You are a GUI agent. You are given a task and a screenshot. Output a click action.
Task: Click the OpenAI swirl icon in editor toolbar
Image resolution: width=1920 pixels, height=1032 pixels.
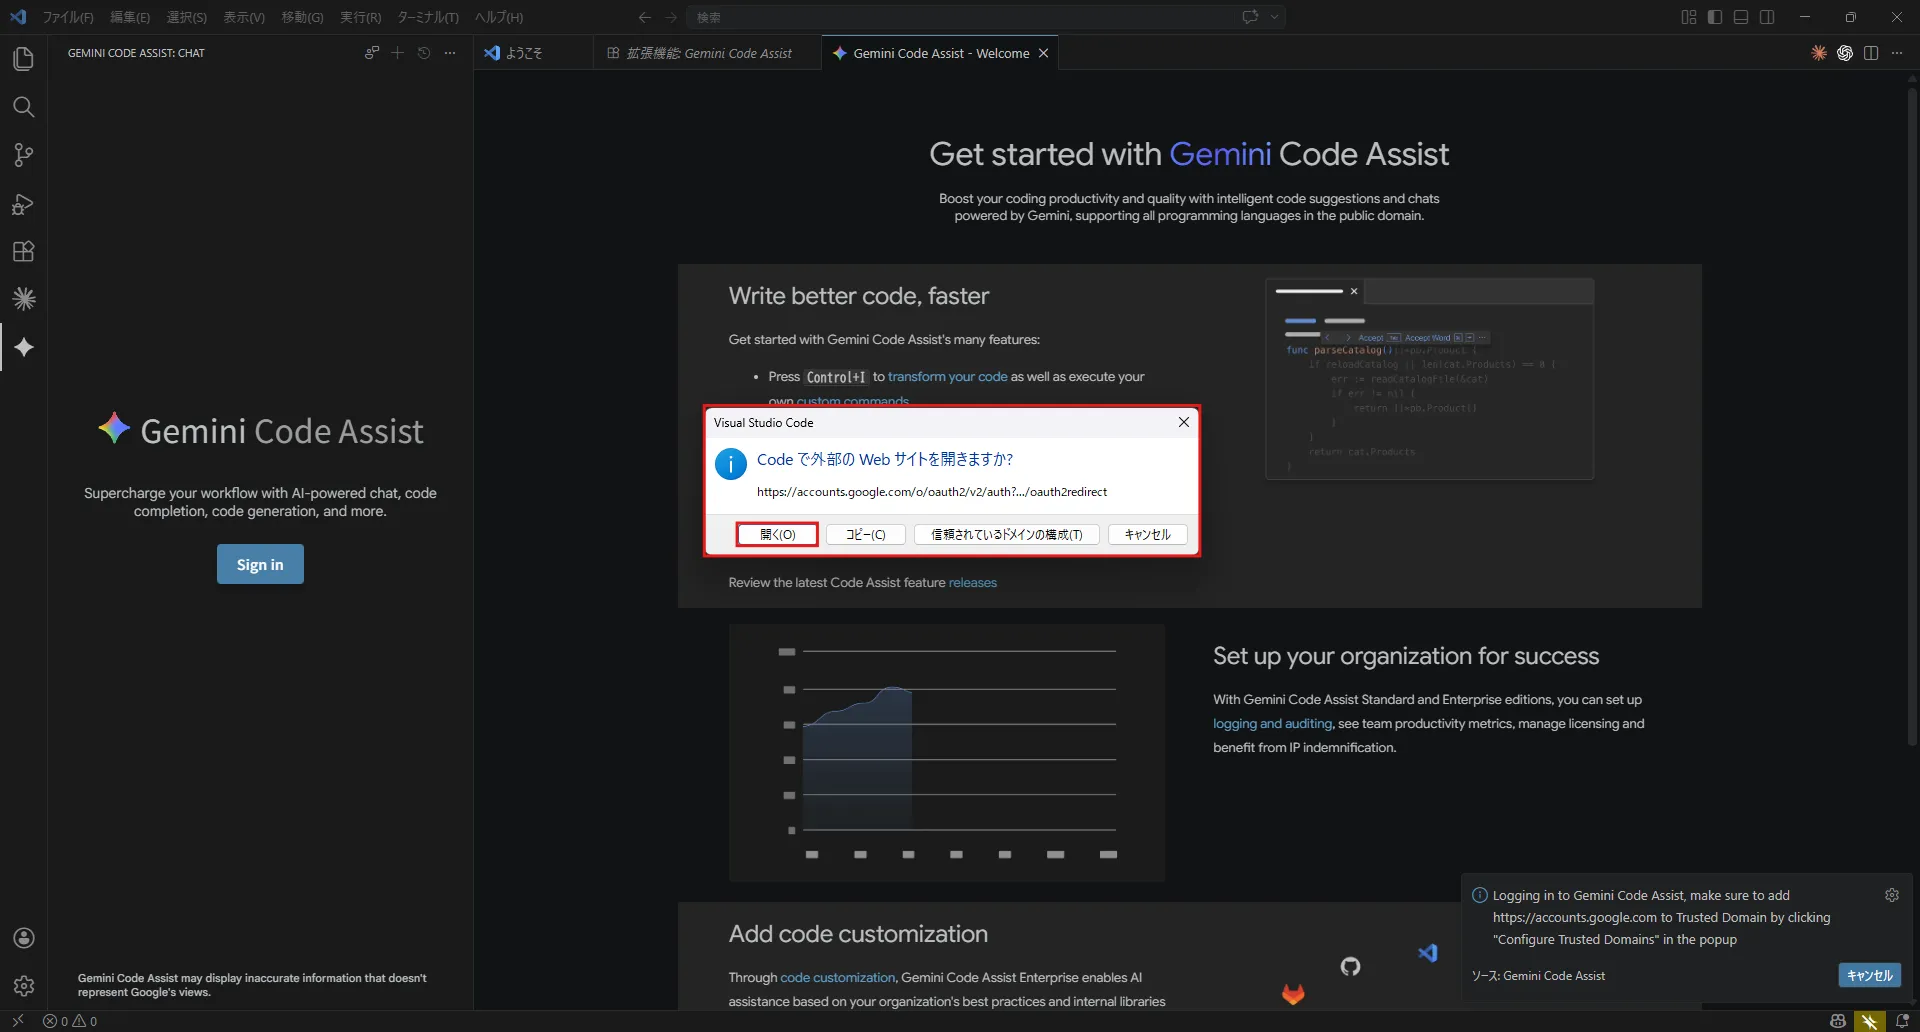[1845, 53]
